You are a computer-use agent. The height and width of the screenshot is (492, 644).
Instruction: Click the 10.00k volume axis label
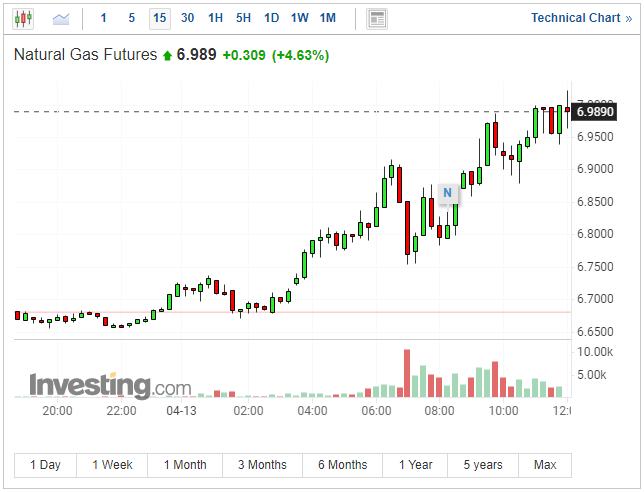tap(595, 352)
